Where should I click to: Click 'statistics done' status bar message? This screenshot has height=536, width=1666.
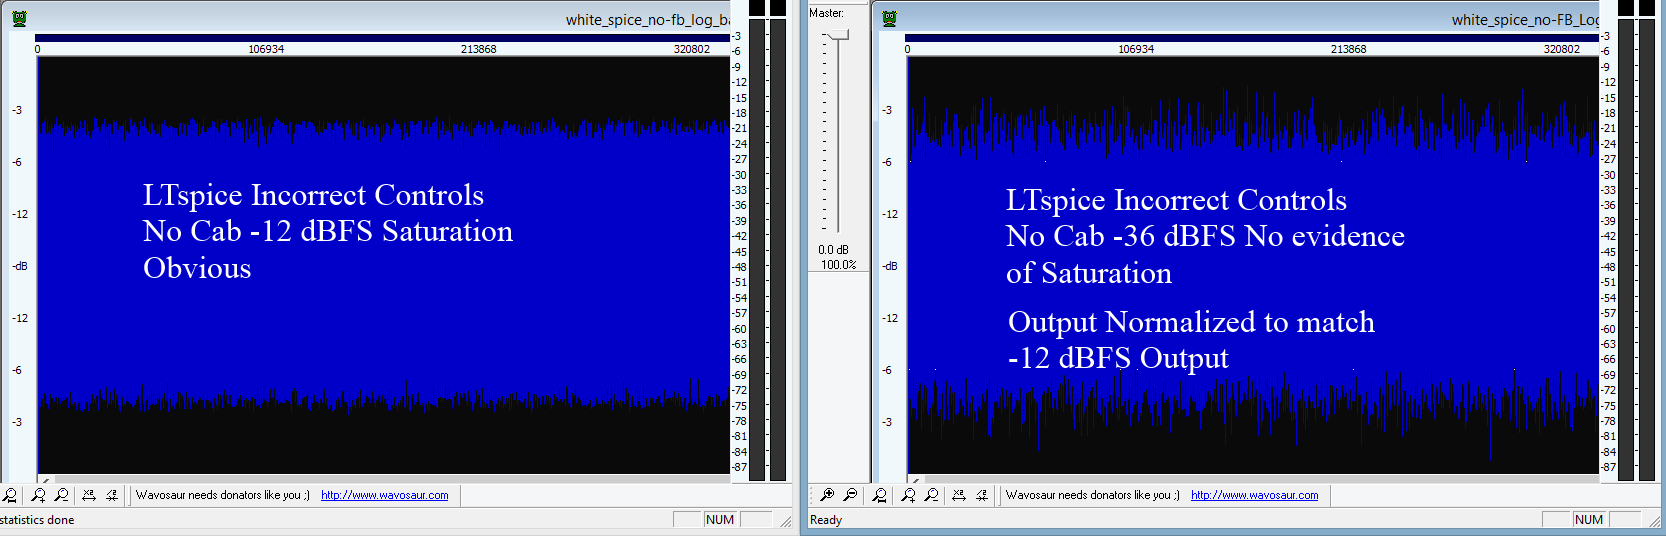(x=37, y=520)
